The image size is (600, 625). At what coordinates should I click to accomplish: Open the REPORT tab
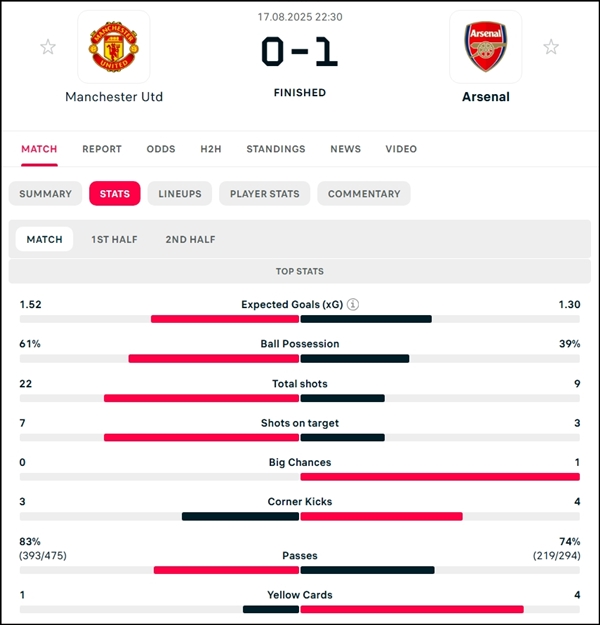pos(102,149)
